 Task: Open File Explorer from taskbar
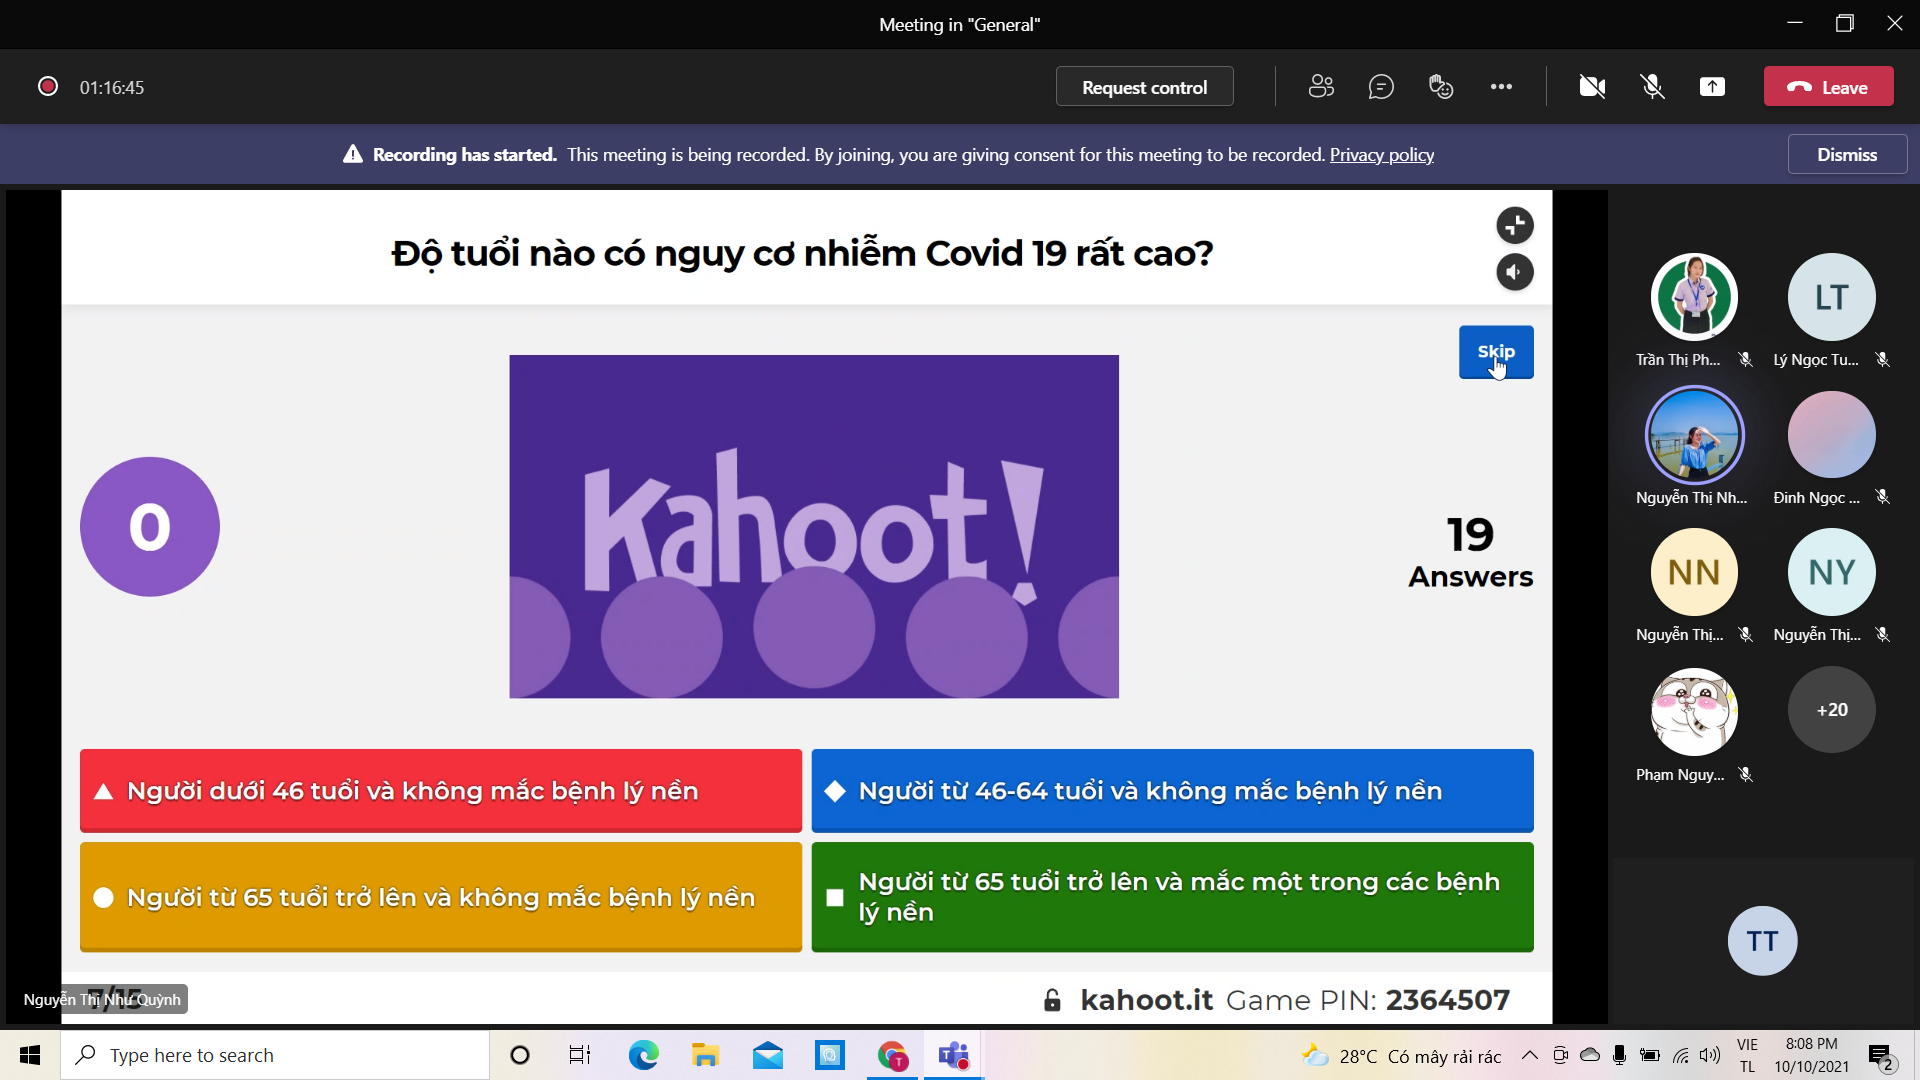[705, 1055]
